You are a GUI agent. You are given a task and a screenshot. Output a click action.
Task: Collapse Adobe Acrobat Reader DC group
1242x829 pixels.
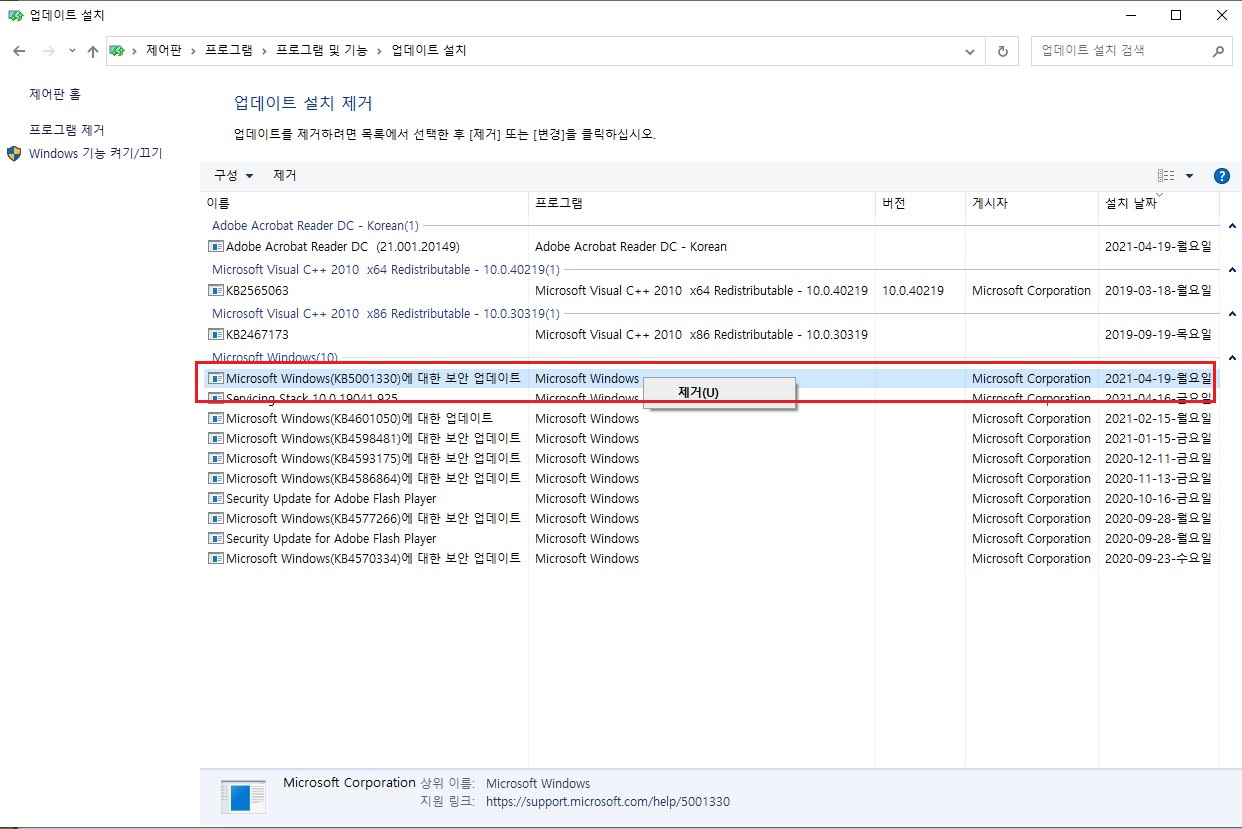click(1231, 226)
